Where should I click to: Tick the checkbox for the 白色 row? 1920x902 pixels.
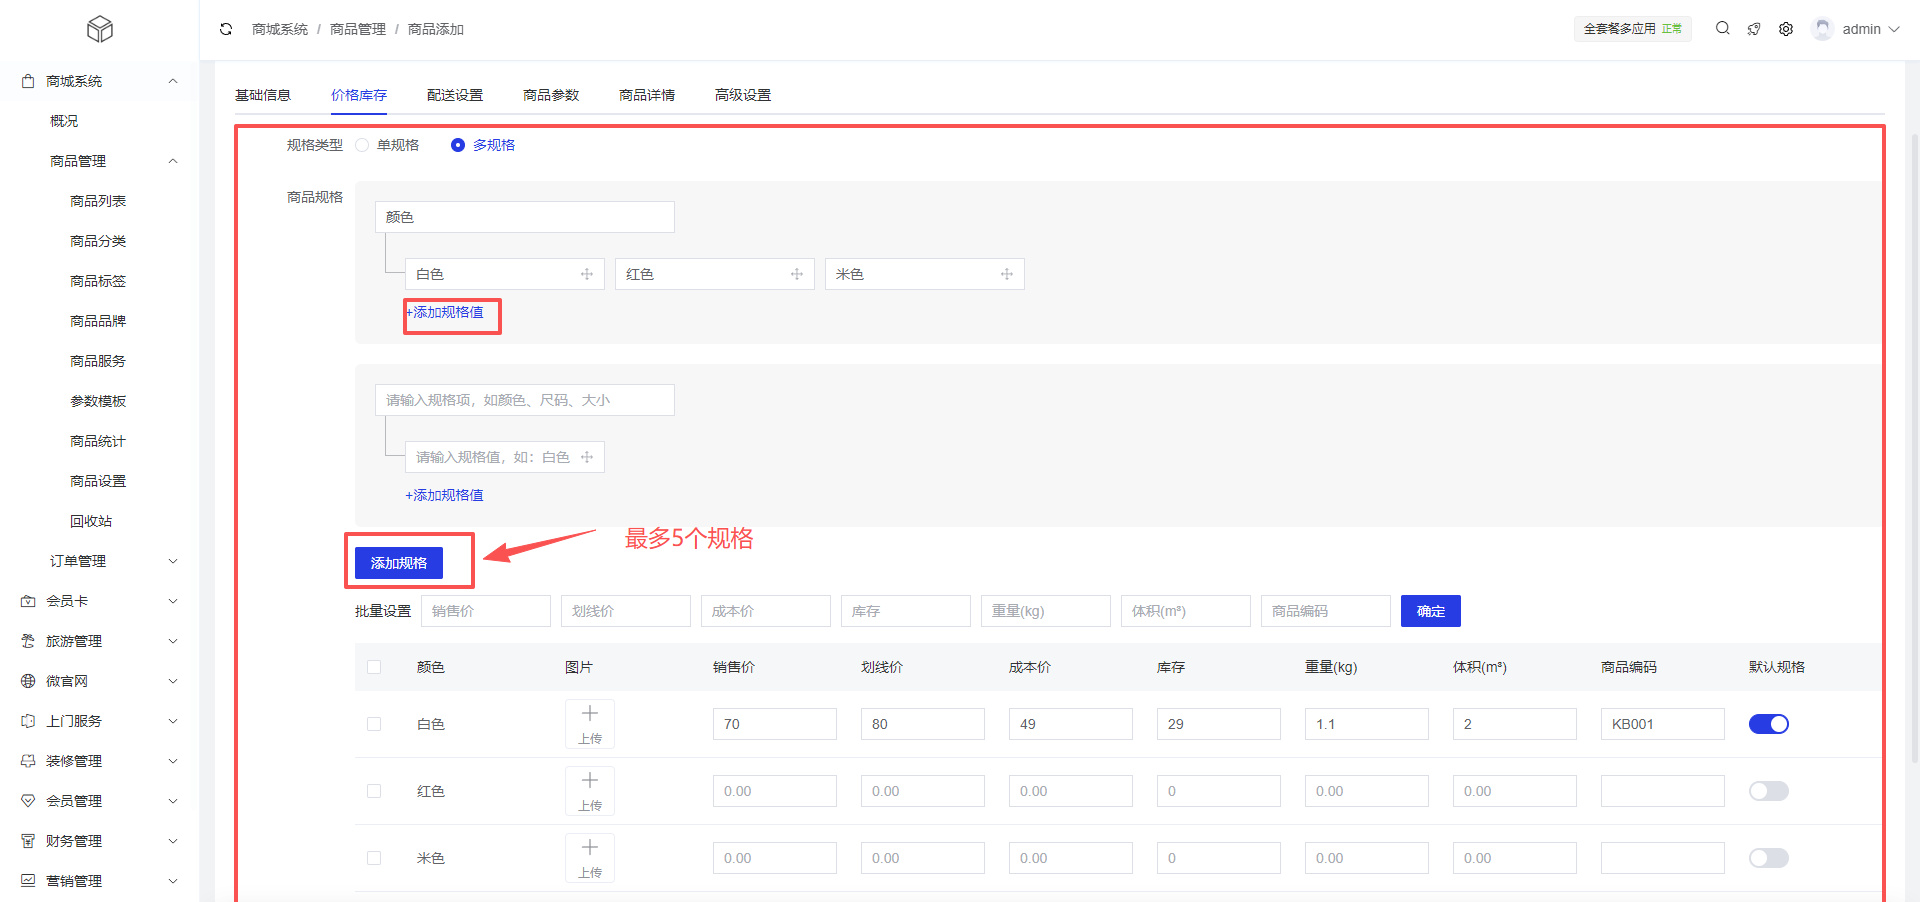[x=374, y=724]
